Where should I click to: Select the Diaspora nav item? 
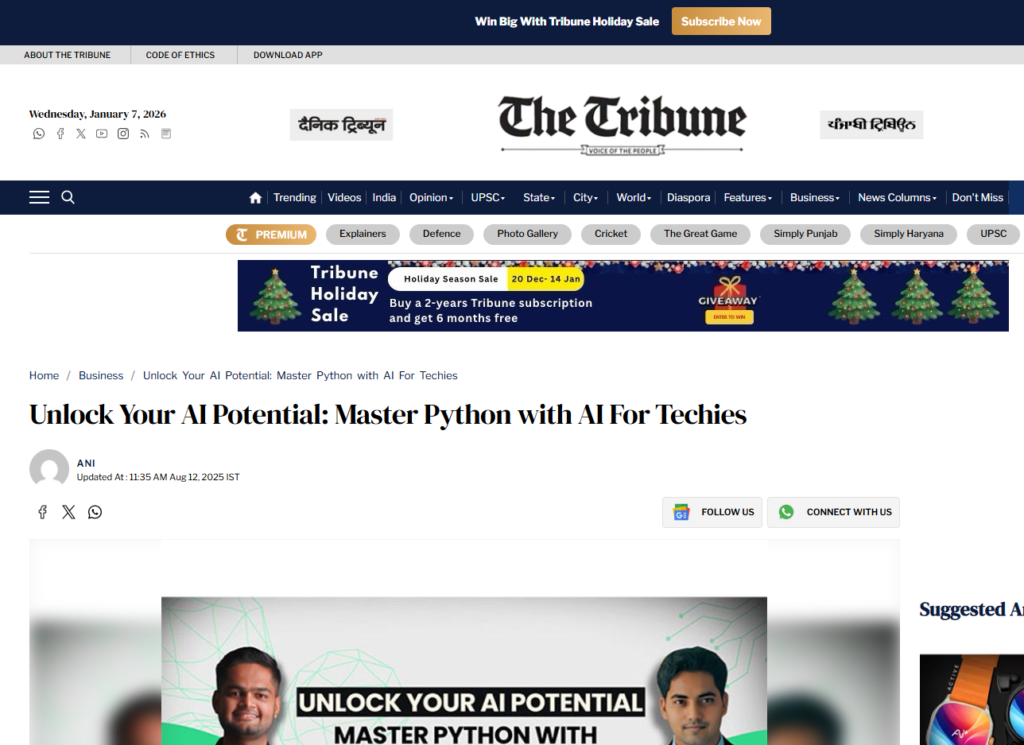pos(688,197)
